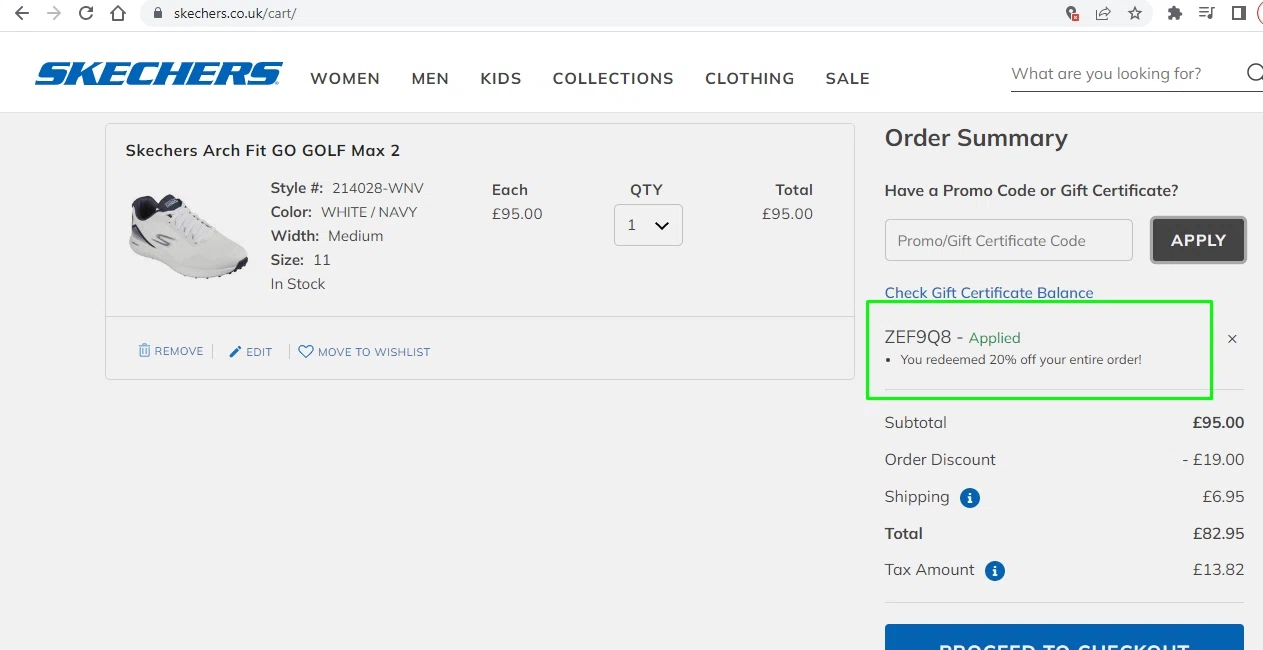Click the Total value £82.95

point(1218,534)
